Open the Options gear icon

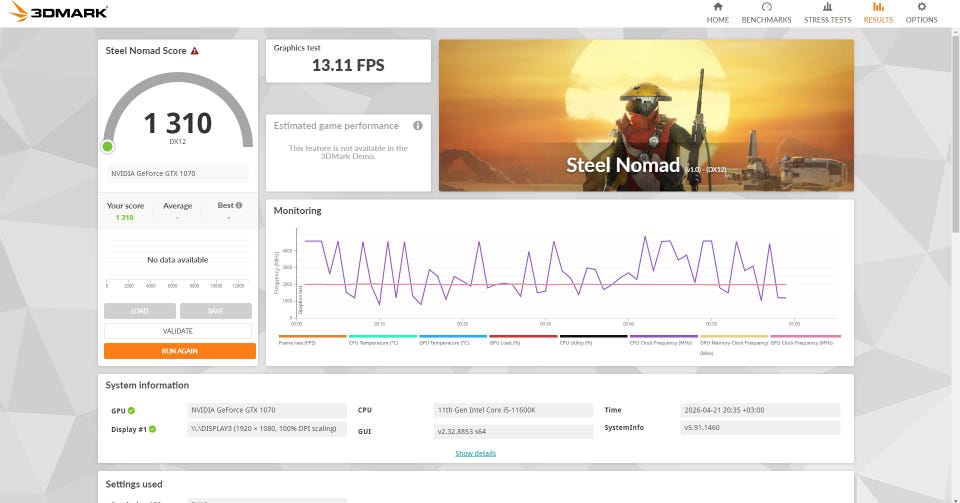[921, 7]
